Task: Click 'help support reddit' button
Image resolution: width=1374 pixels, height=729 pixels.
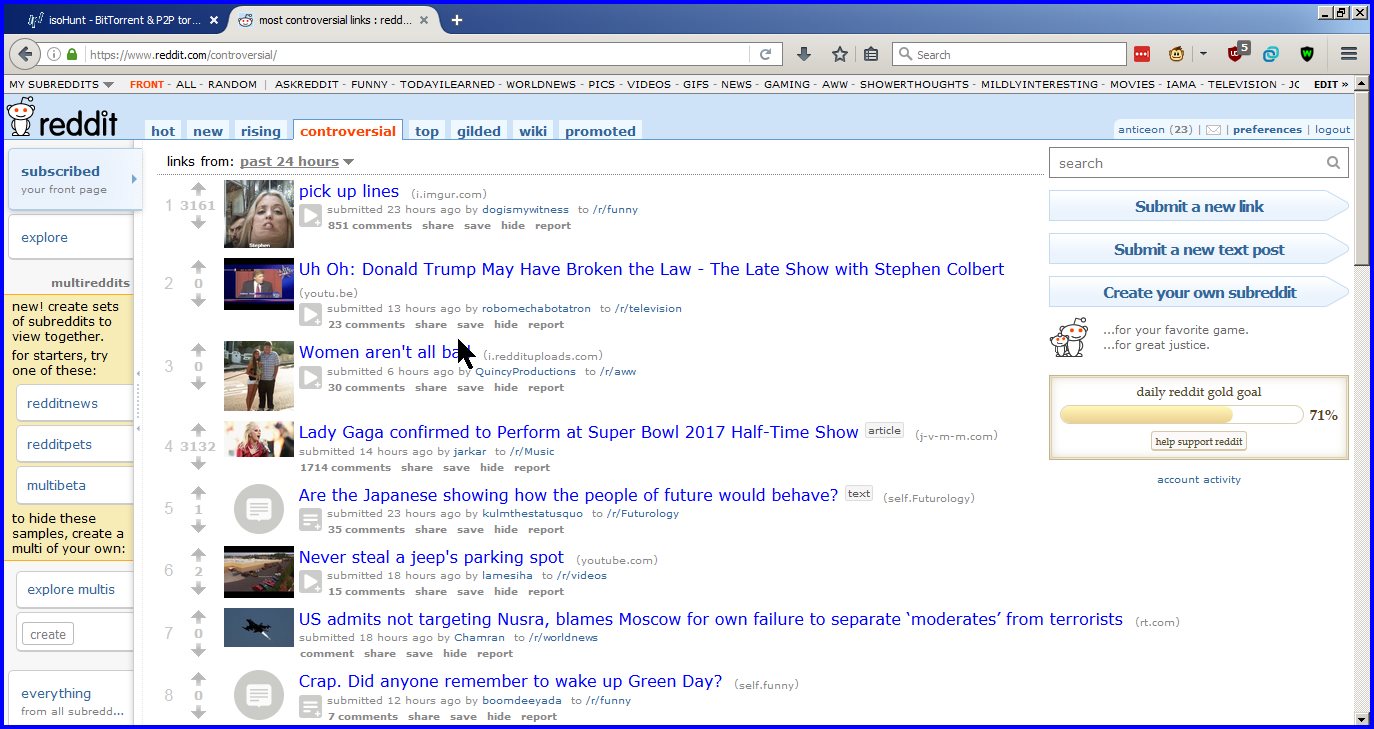Action: click(1199, 441)
